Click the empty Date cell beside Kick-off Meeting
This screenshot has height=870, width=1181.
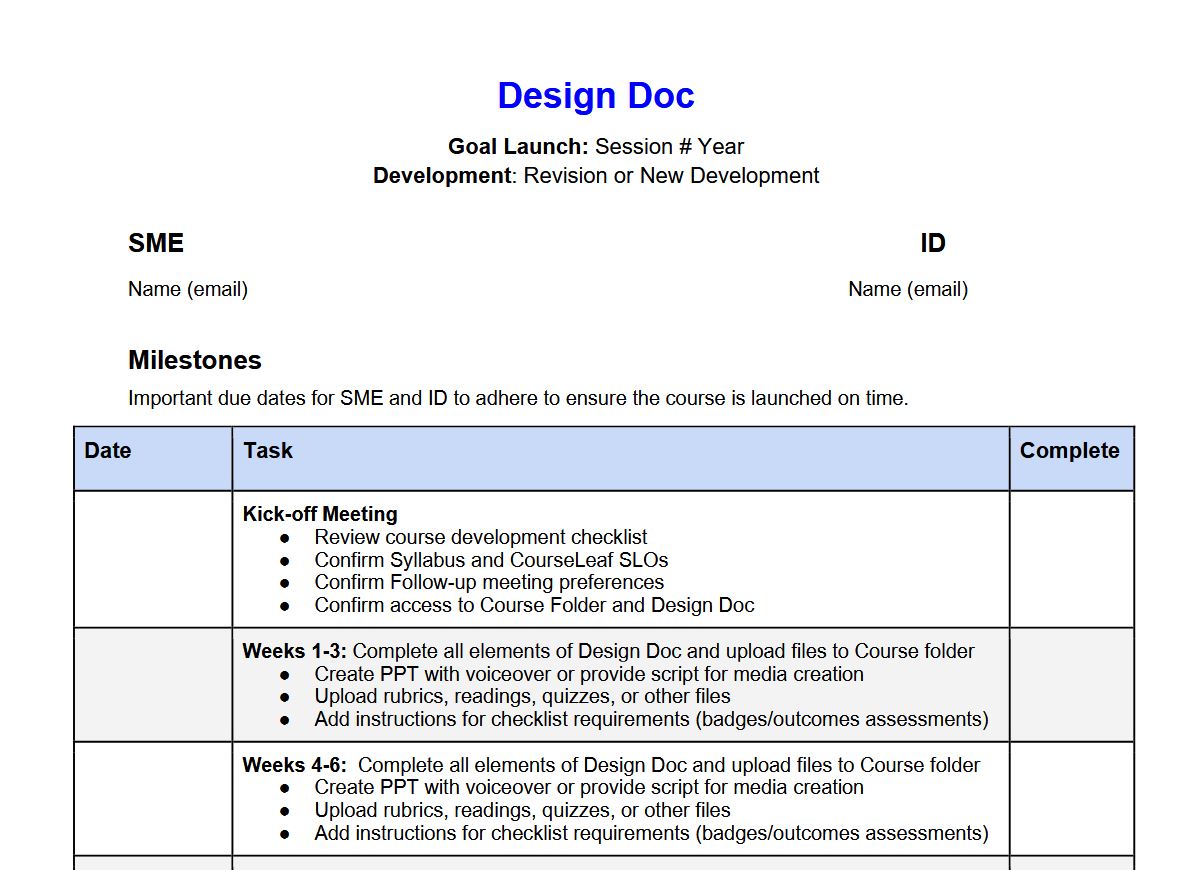click(152, 558)
